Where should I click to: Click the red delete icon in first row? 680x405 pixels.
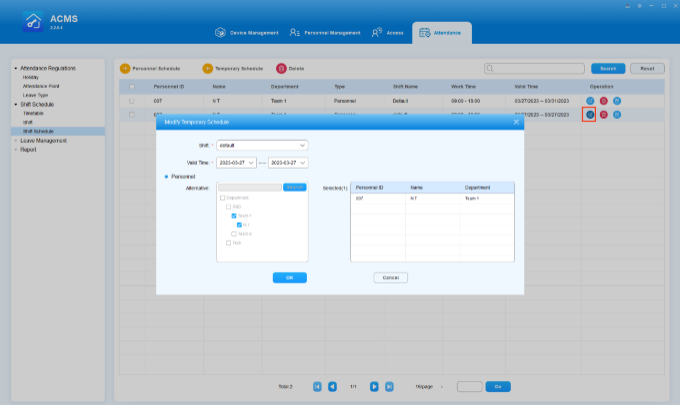[603, 101]
